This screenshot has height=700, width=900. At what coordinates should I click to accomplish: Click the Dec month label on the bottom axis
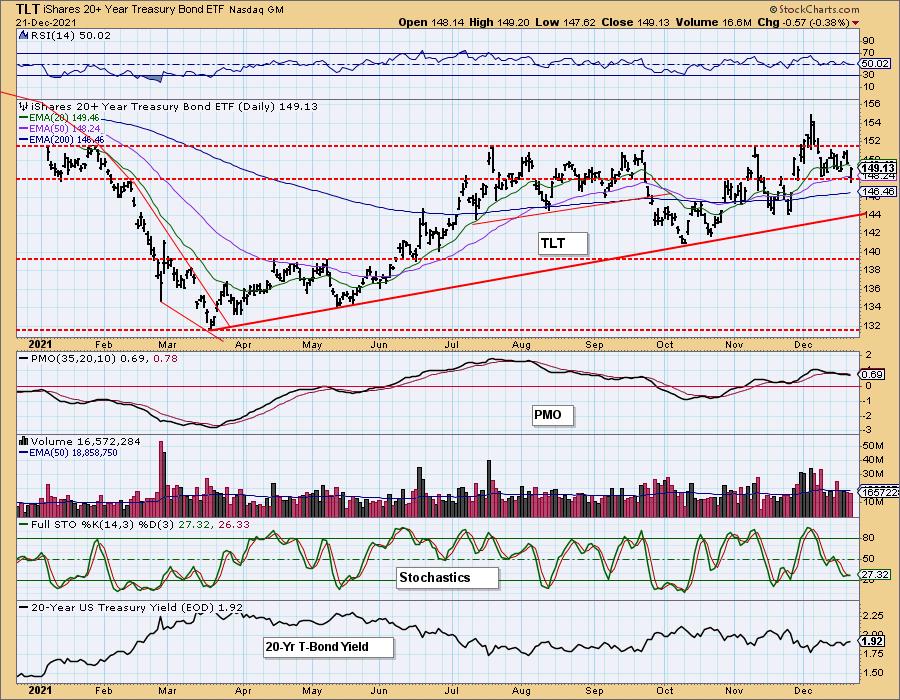[x=803, y=691]
